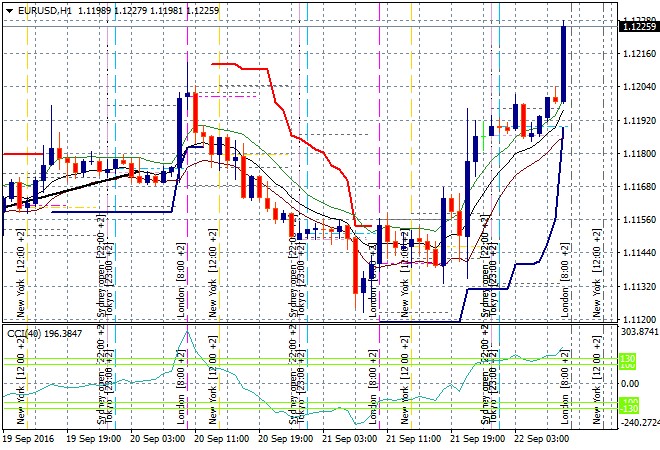This screenshot has height=450, width=660.
Task: Select the tall blue latest candle body
Action: click(565, 63)
